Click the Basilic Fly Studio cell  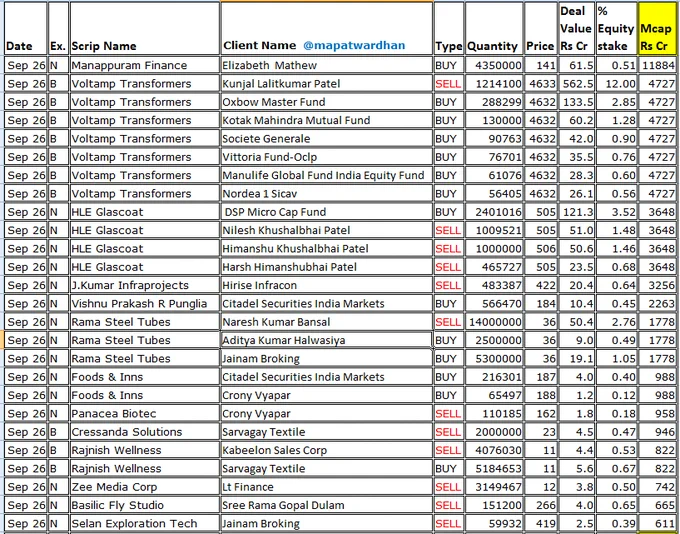pos(144,505)
